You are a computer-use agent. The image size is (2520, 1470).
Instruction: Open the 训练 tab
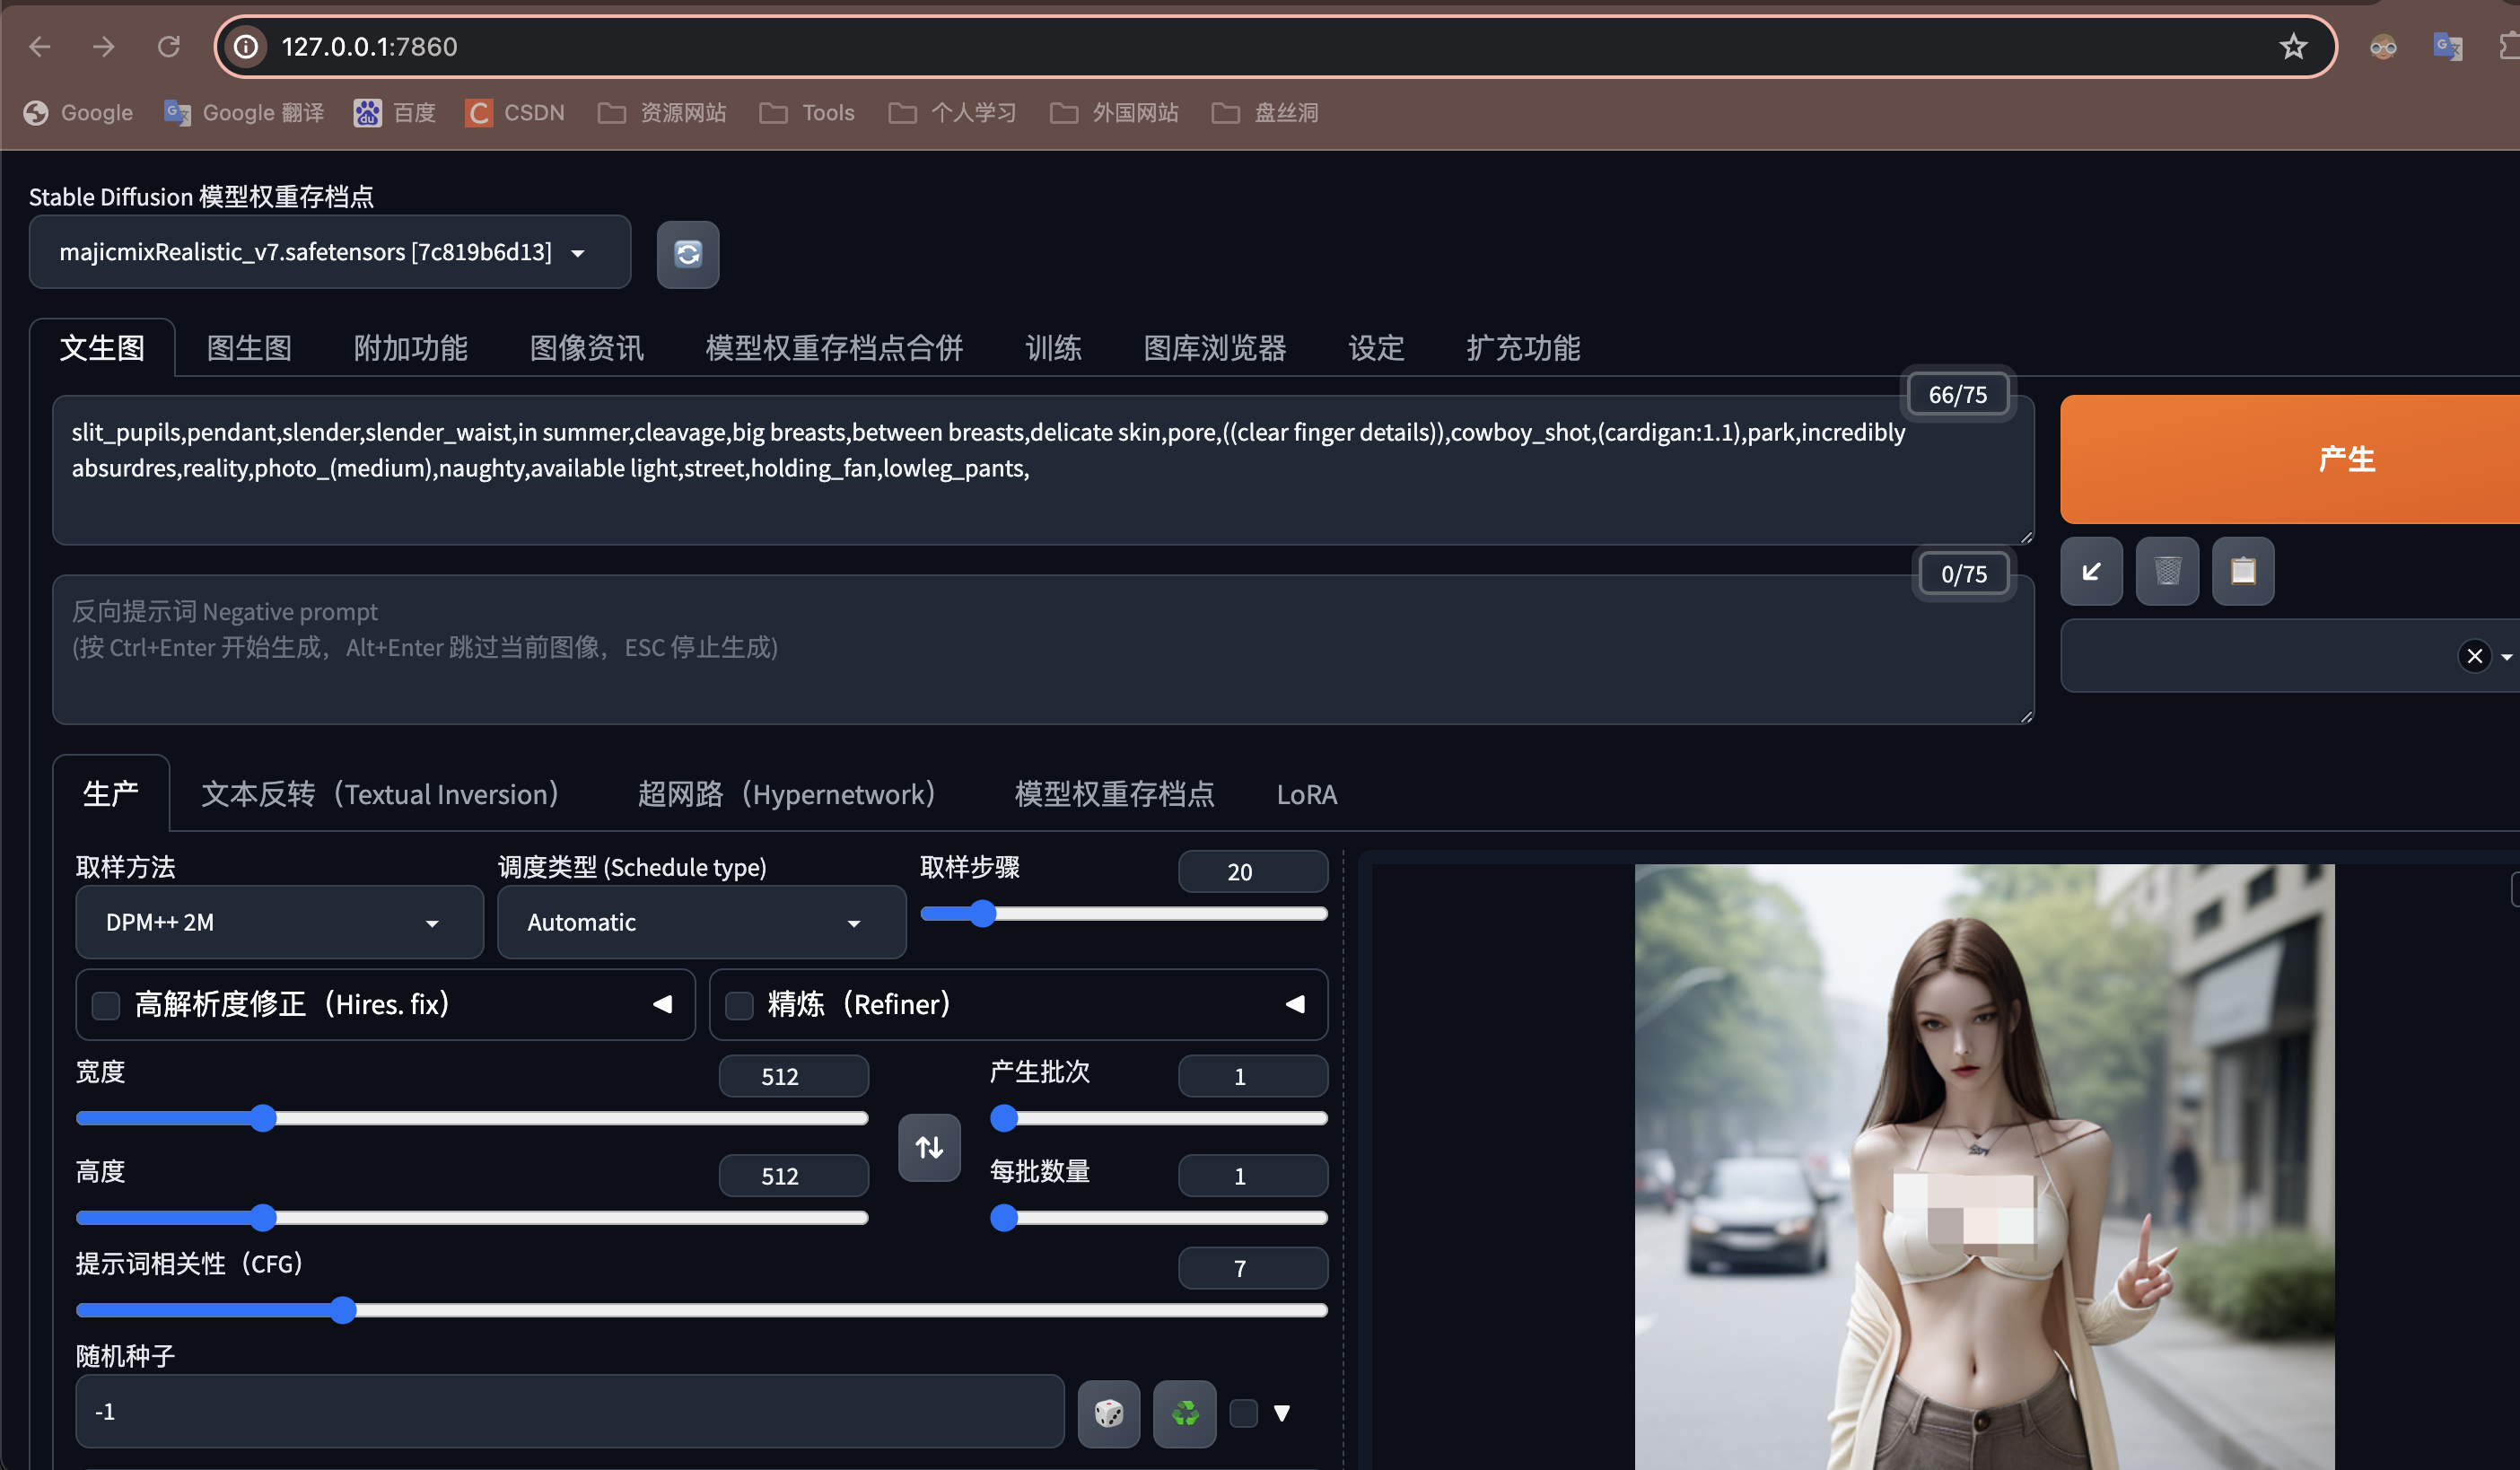(x=1053, y=348)
